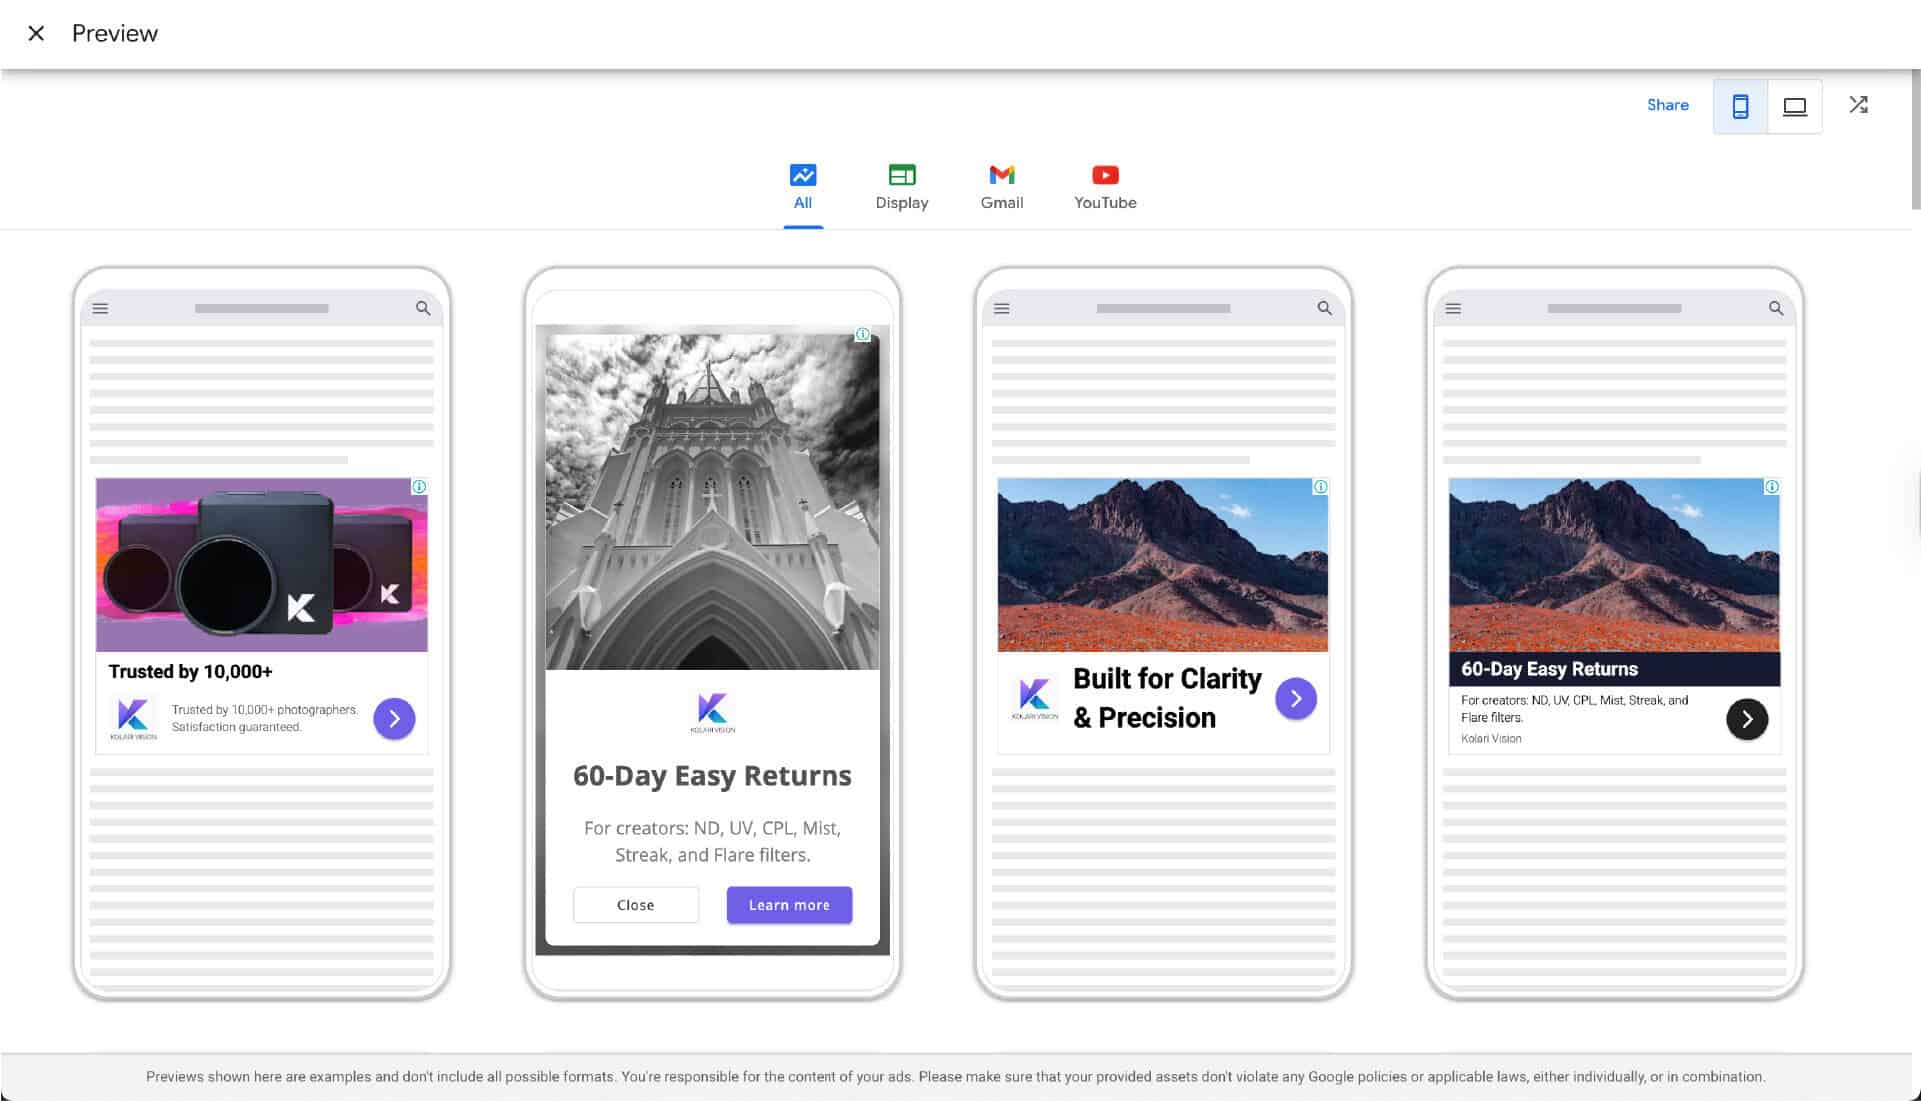Click the shuffle previews icon
Image resolution: width=1921 pixels, height=1101 pixels.
click(1858, 105)
